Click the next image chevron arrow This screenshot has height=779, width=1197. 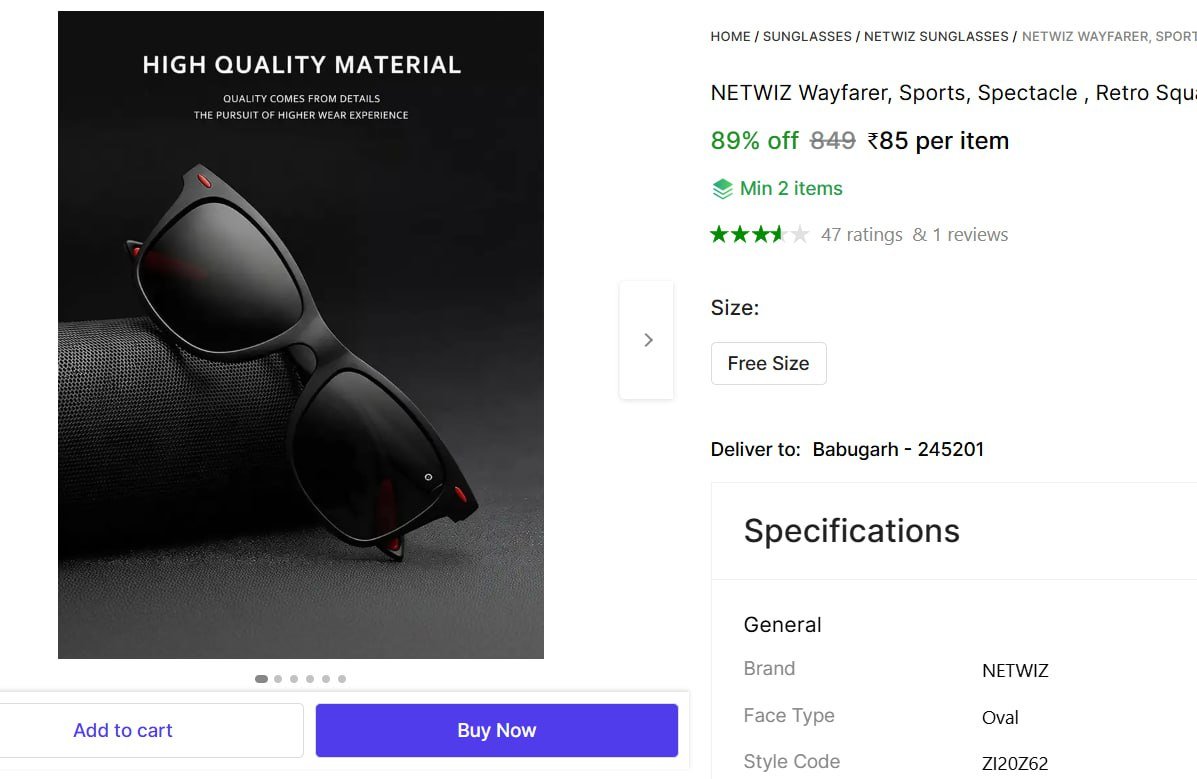pos(647,340)
